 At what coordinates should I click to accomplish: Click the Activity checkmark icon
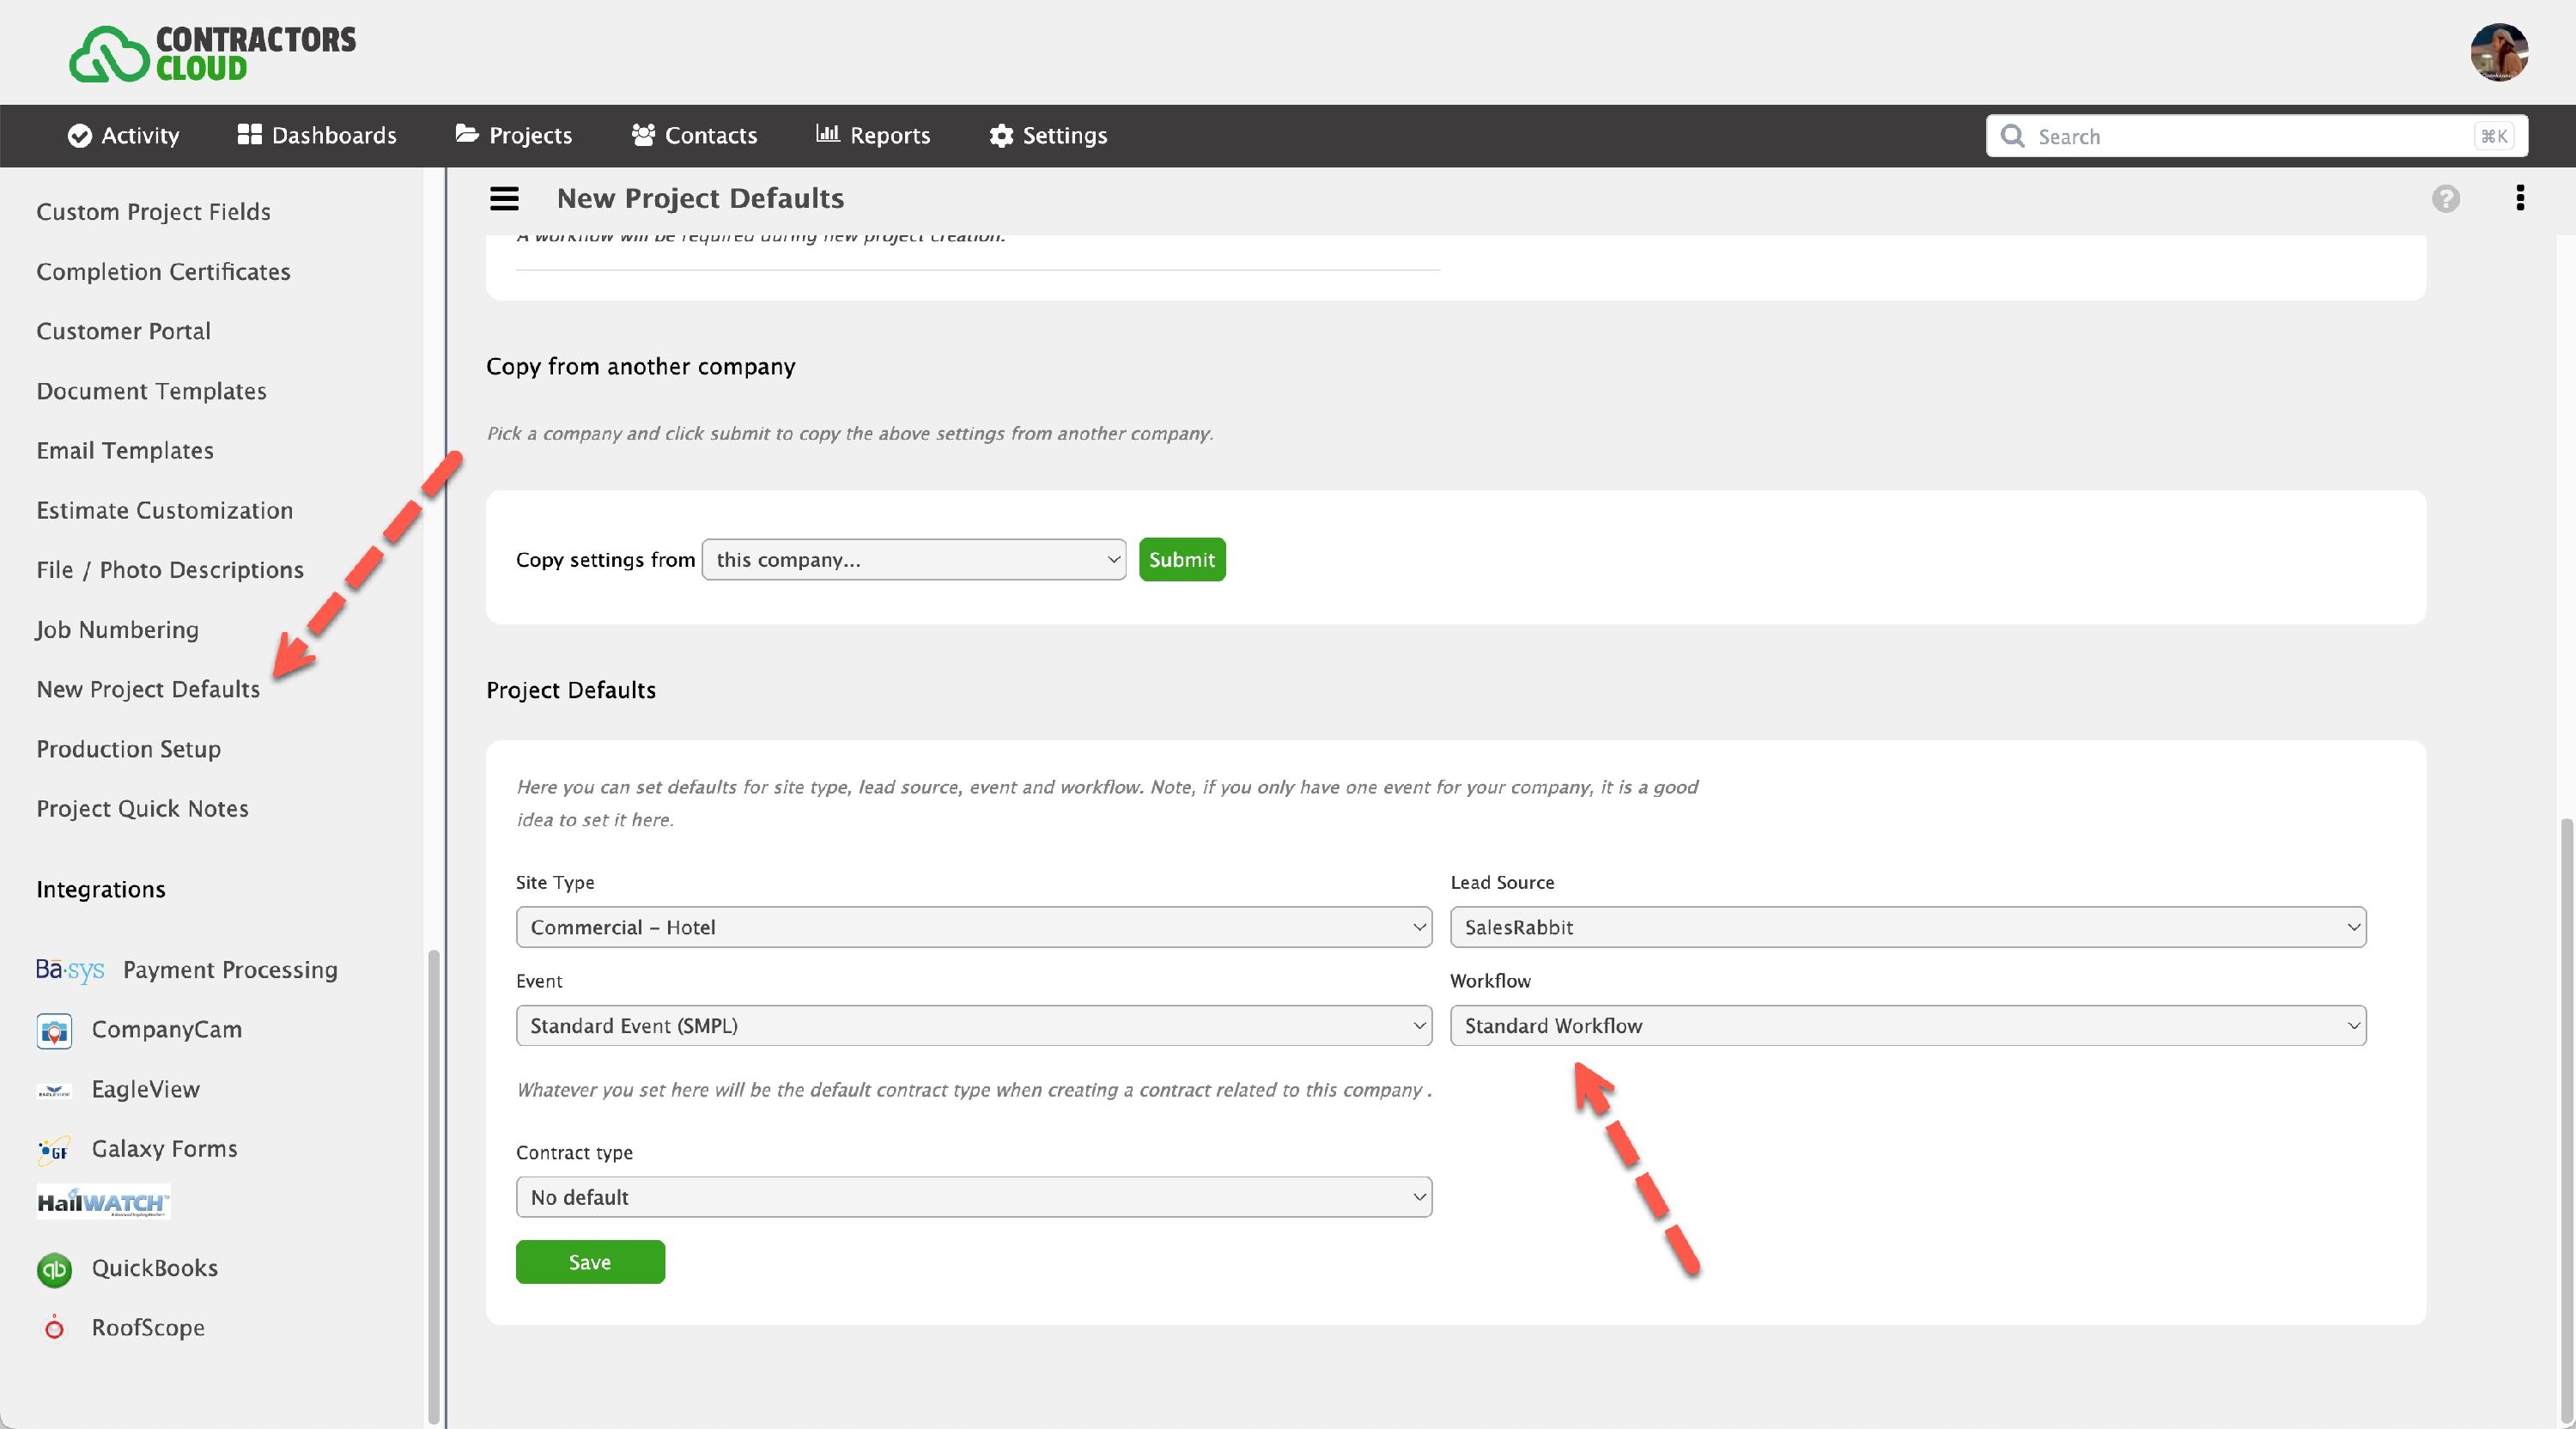click(x=79, y=136)
